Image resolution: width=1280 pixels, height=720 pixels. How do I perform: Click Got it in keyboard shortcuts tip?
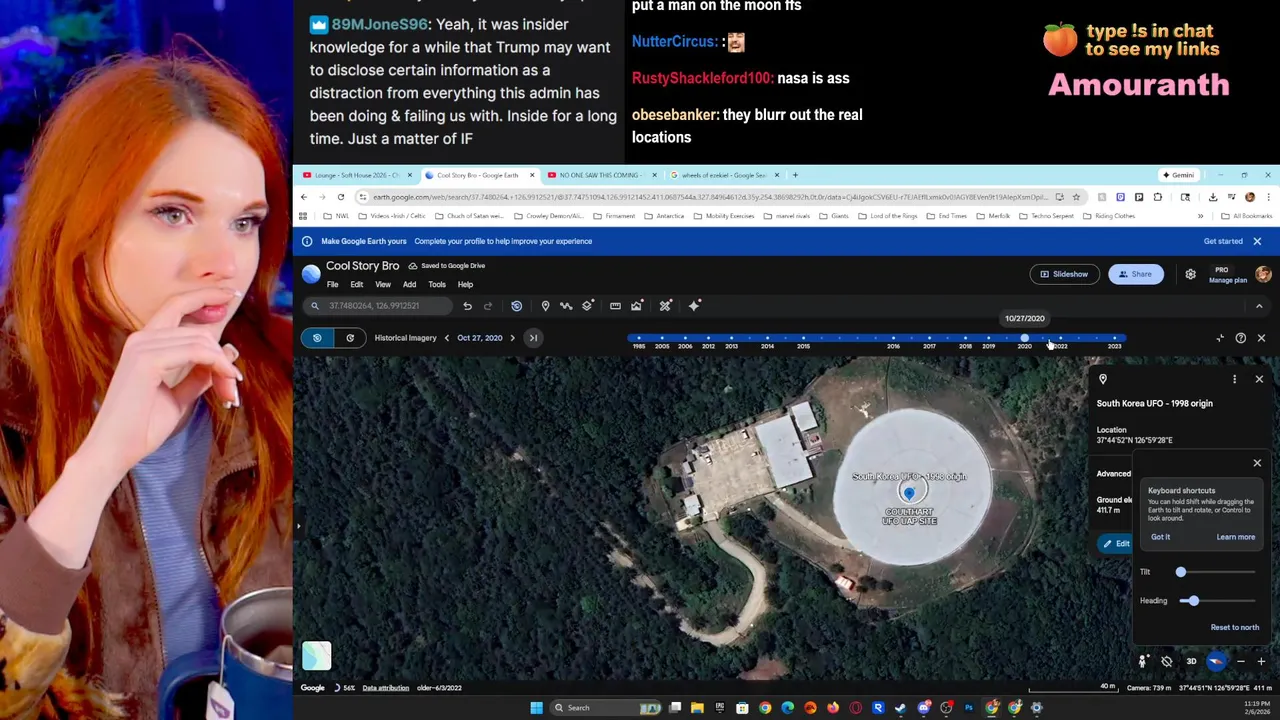[x=1160, y=537]
